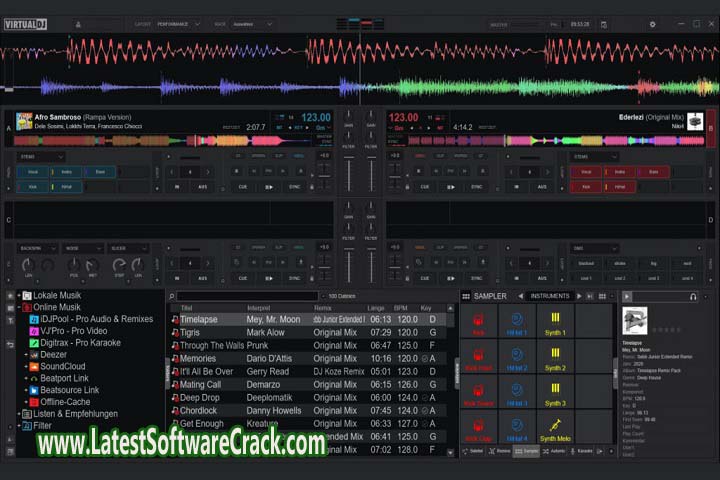This screenshot has height=480, width=720.
Task: Switch to Sampler tab at browser bottom
Action: 526,452
